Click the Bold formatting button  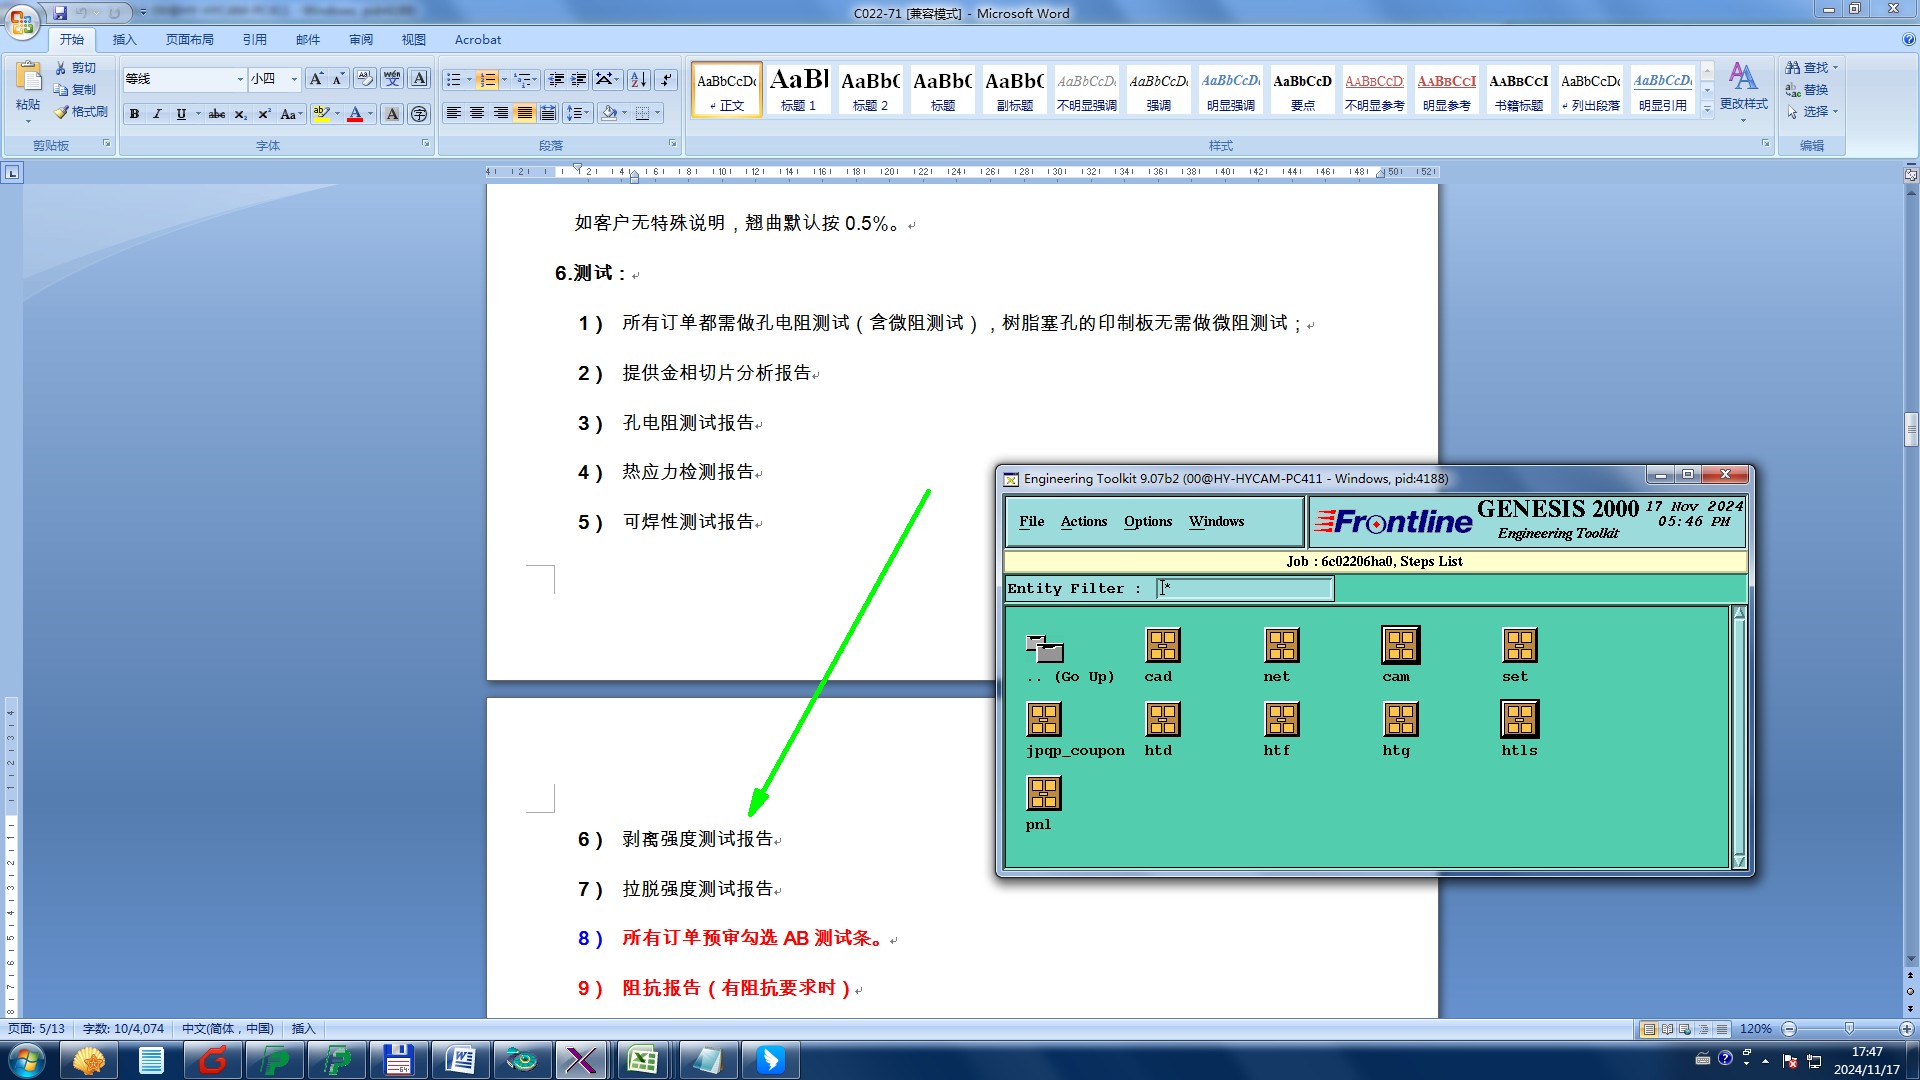pos(134,114)
